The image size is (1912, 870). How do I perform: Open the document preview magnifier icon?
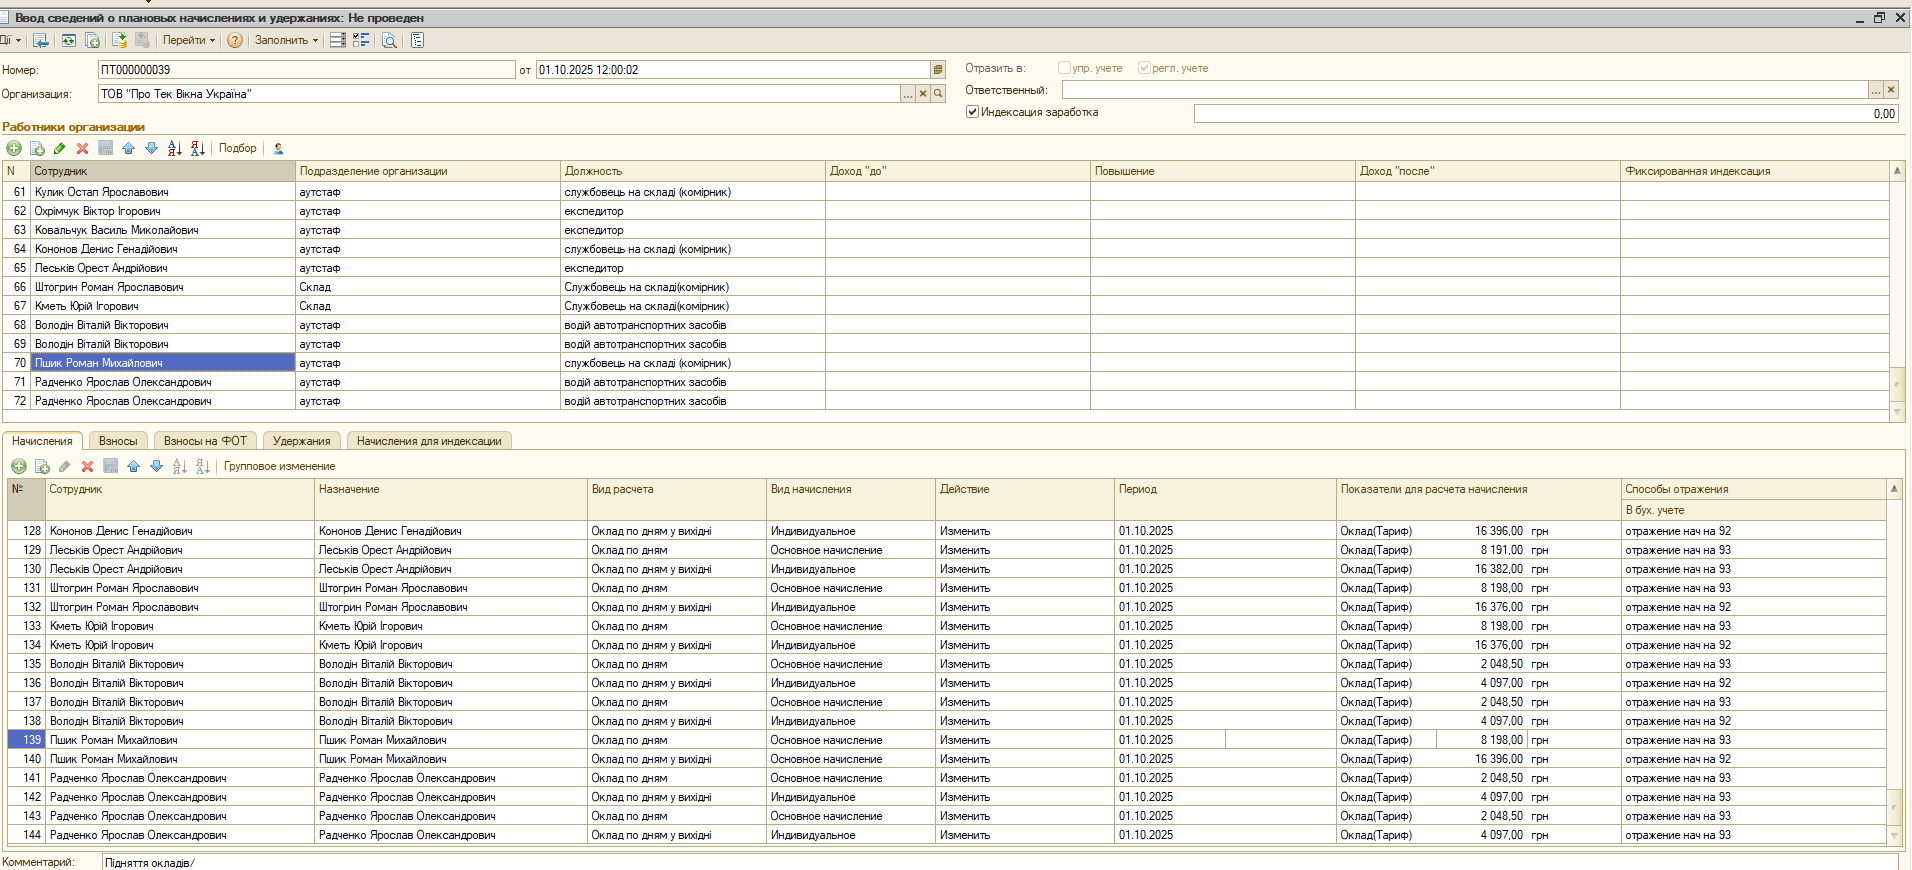coord(389,40)
